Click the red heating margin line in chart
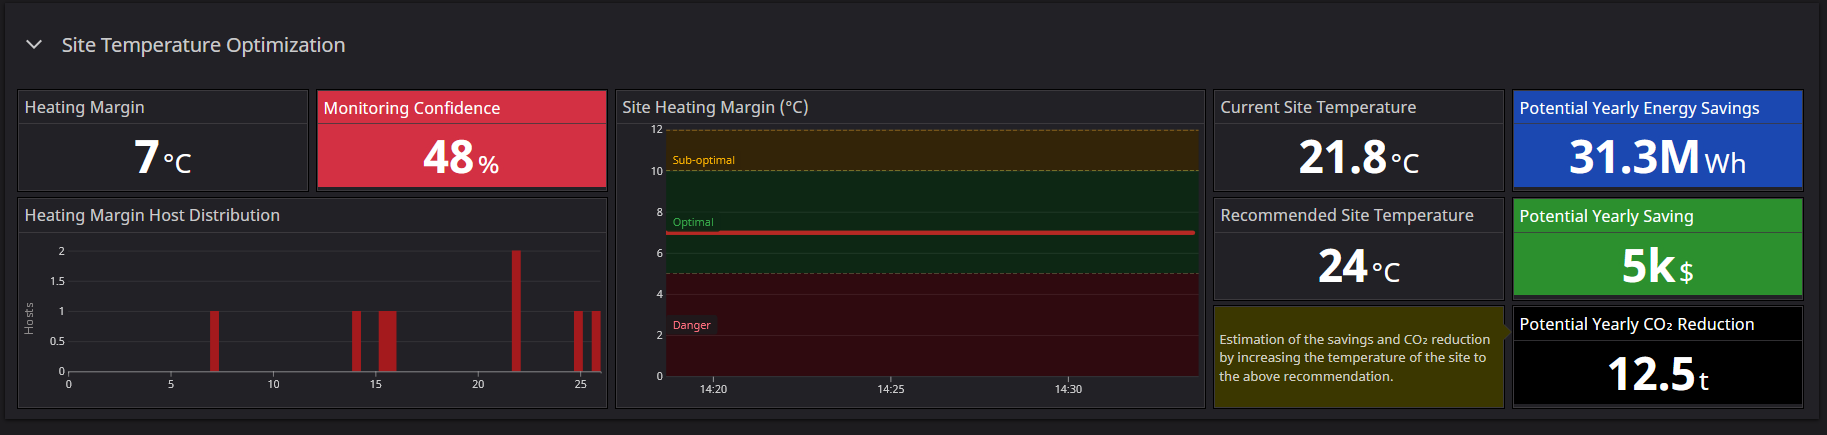This screenshot has height=435, width=1827. (930, 232)
